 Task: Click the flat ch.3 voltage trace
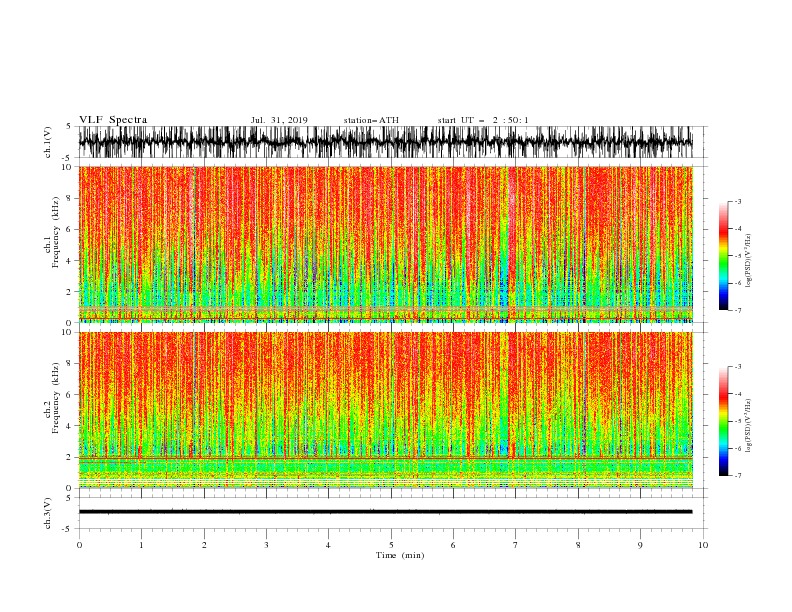point(385,512)
